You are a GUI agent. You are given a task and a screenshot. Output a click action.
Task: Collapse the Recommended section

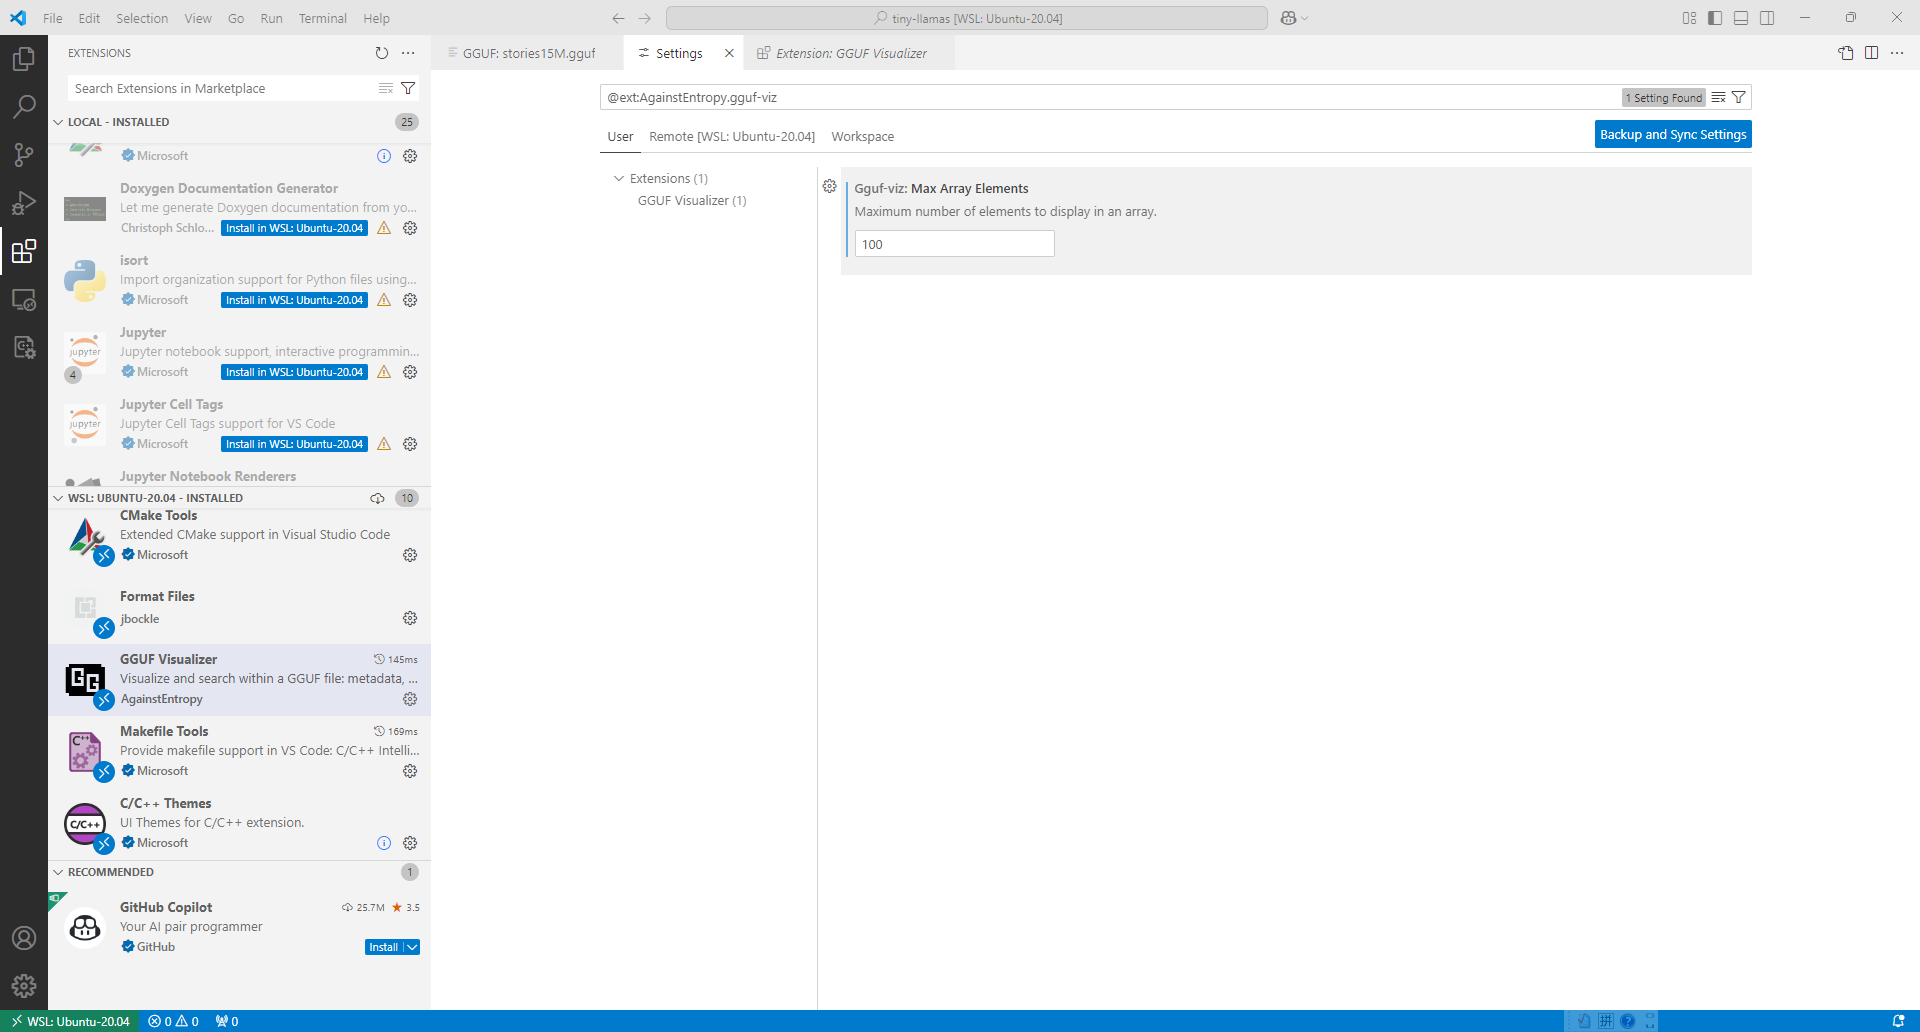[58, 872]
